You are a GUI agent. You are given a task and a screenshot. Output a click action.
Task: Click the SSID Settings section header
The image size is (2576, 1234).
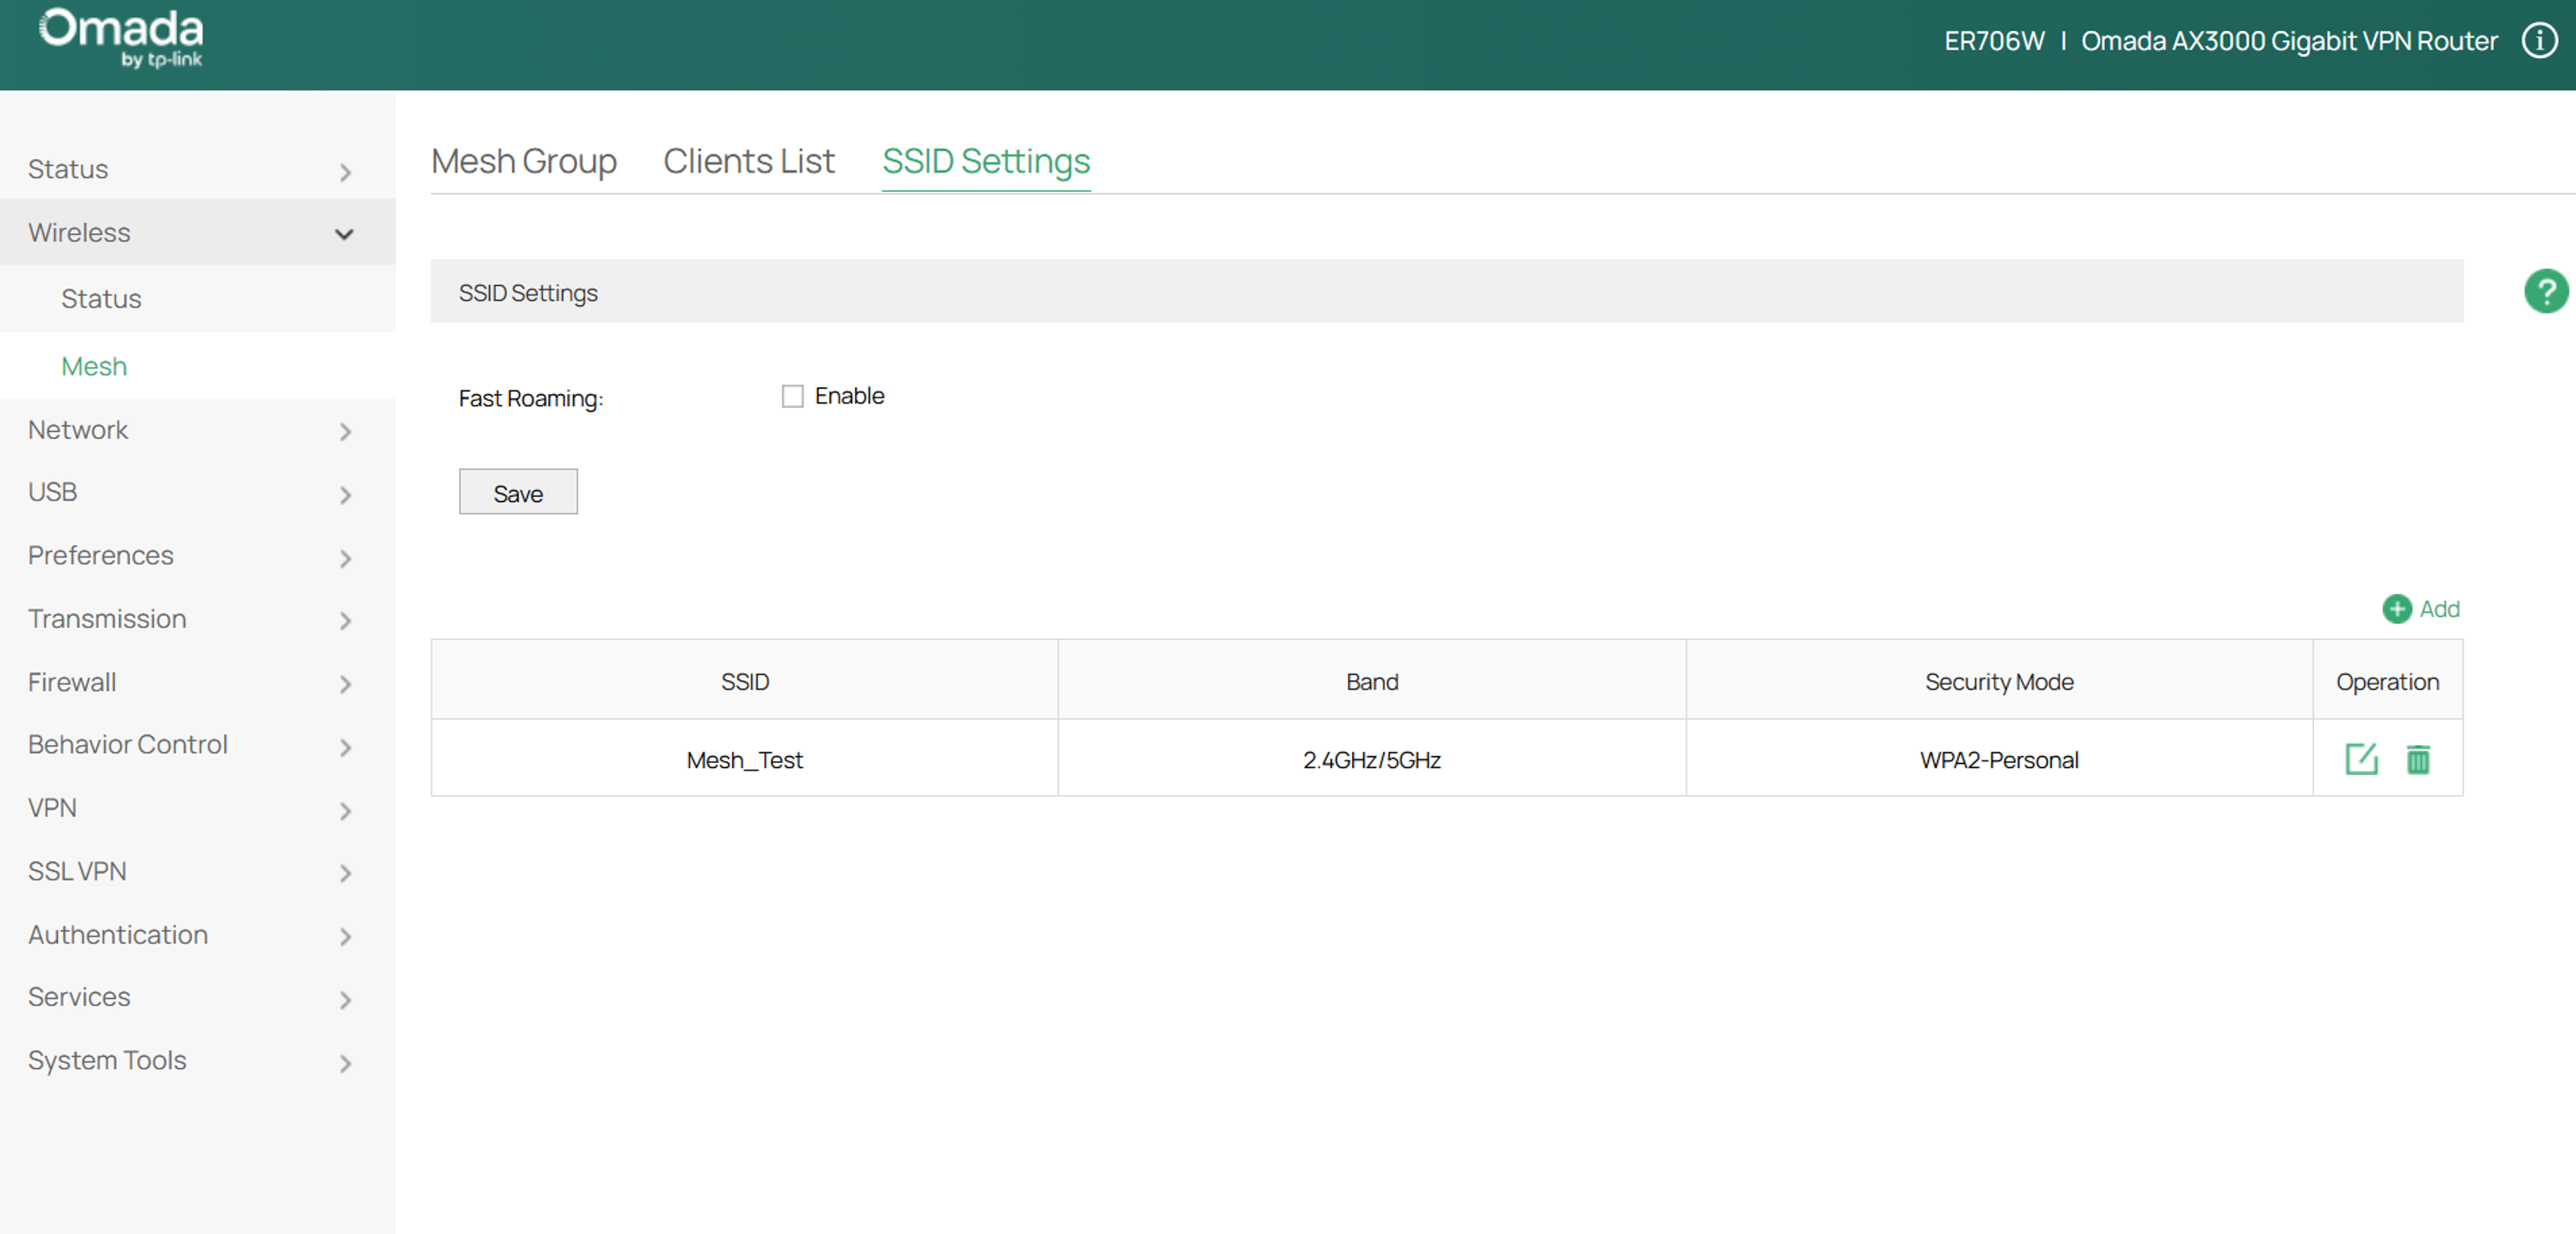pyautogui.click(x=1447, y=292)
